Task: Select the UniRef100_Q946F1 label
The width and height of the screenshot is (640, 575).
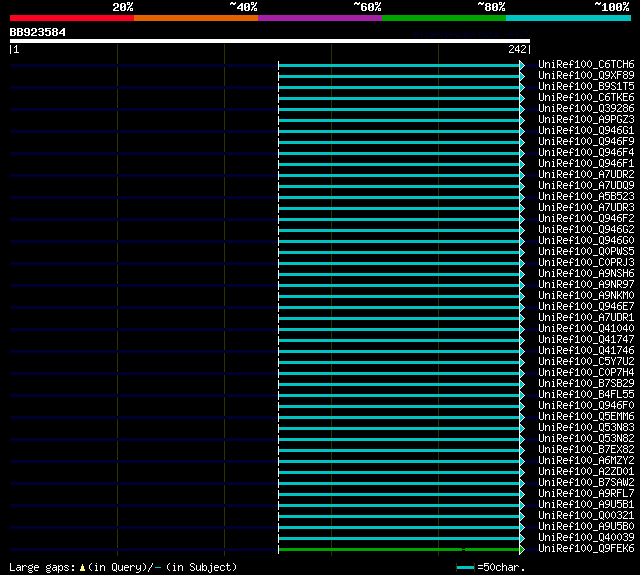Action: coord(586,164)
